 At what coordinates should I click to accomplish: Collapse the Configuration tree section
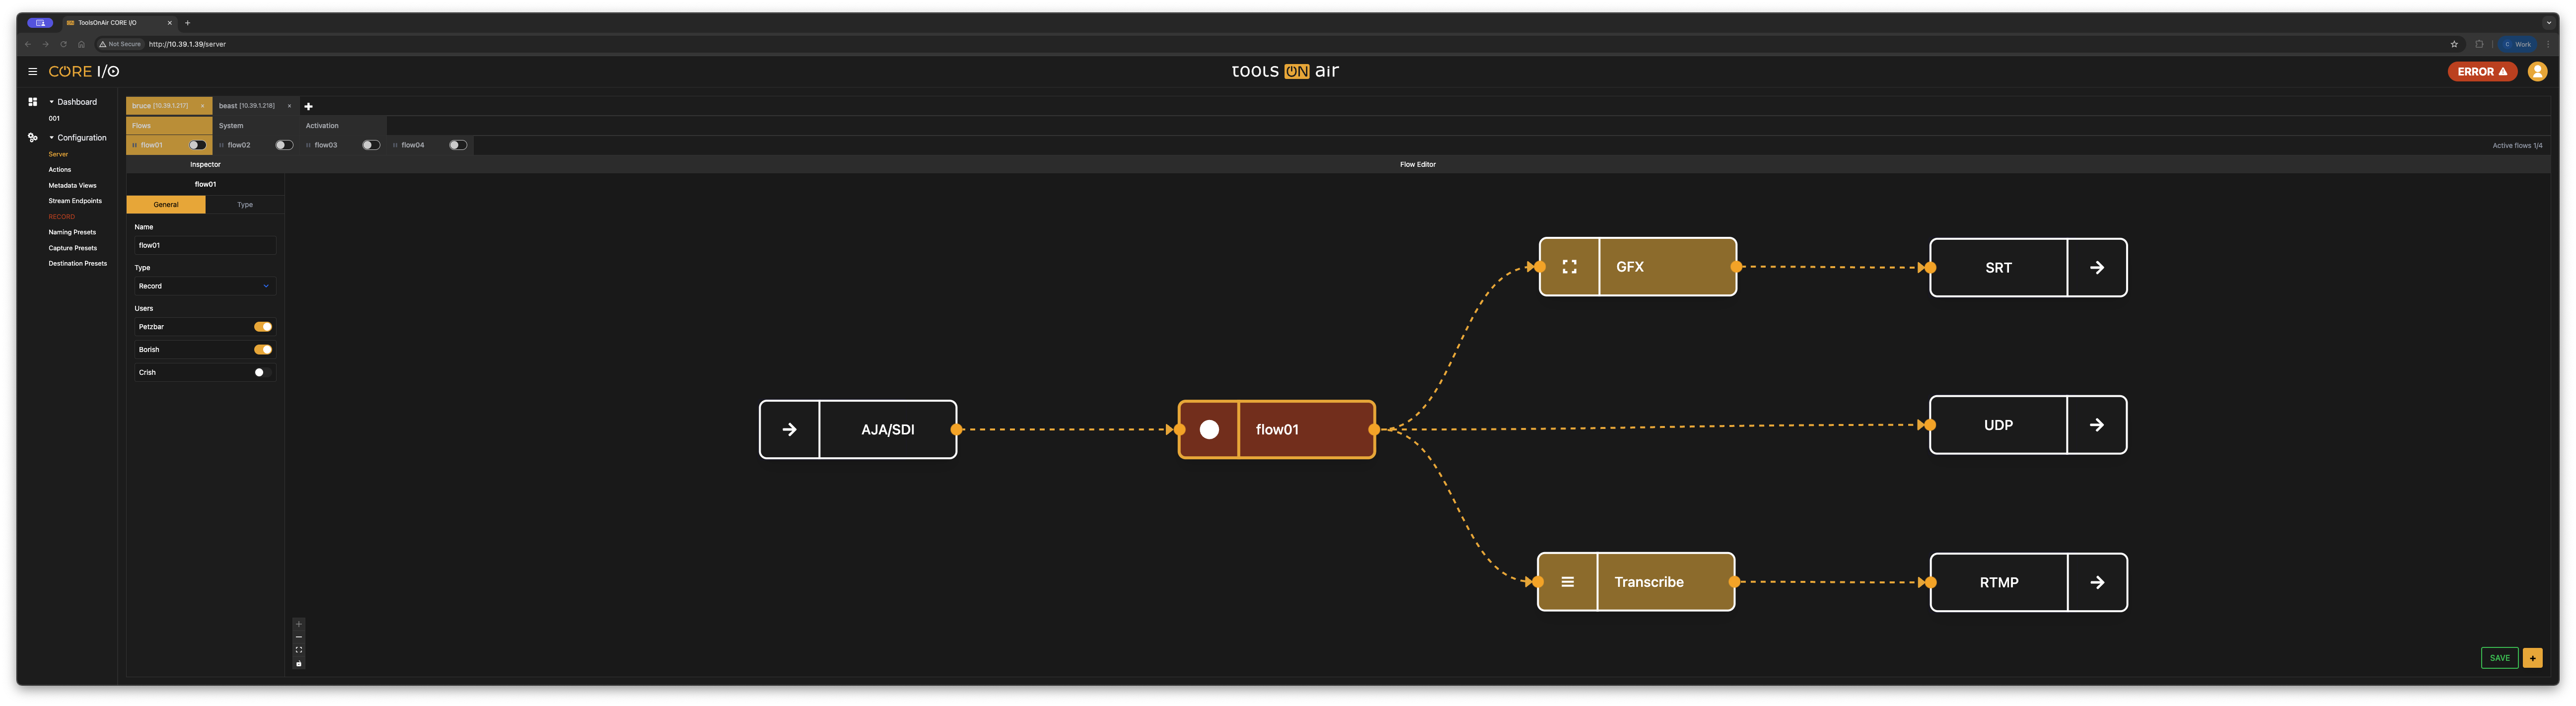point(52,138)
